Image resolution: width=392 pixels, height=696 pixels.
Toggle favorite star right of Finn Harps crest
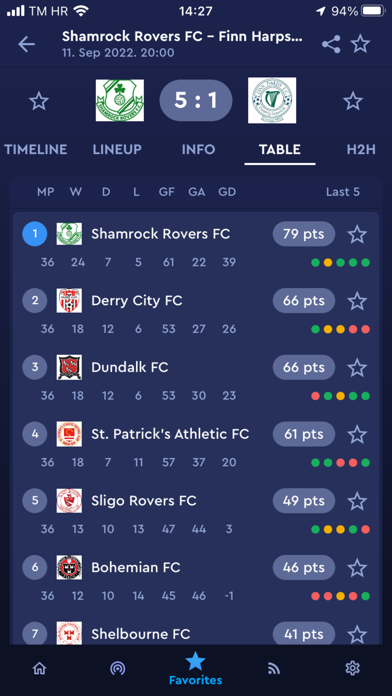coord(353,101)
